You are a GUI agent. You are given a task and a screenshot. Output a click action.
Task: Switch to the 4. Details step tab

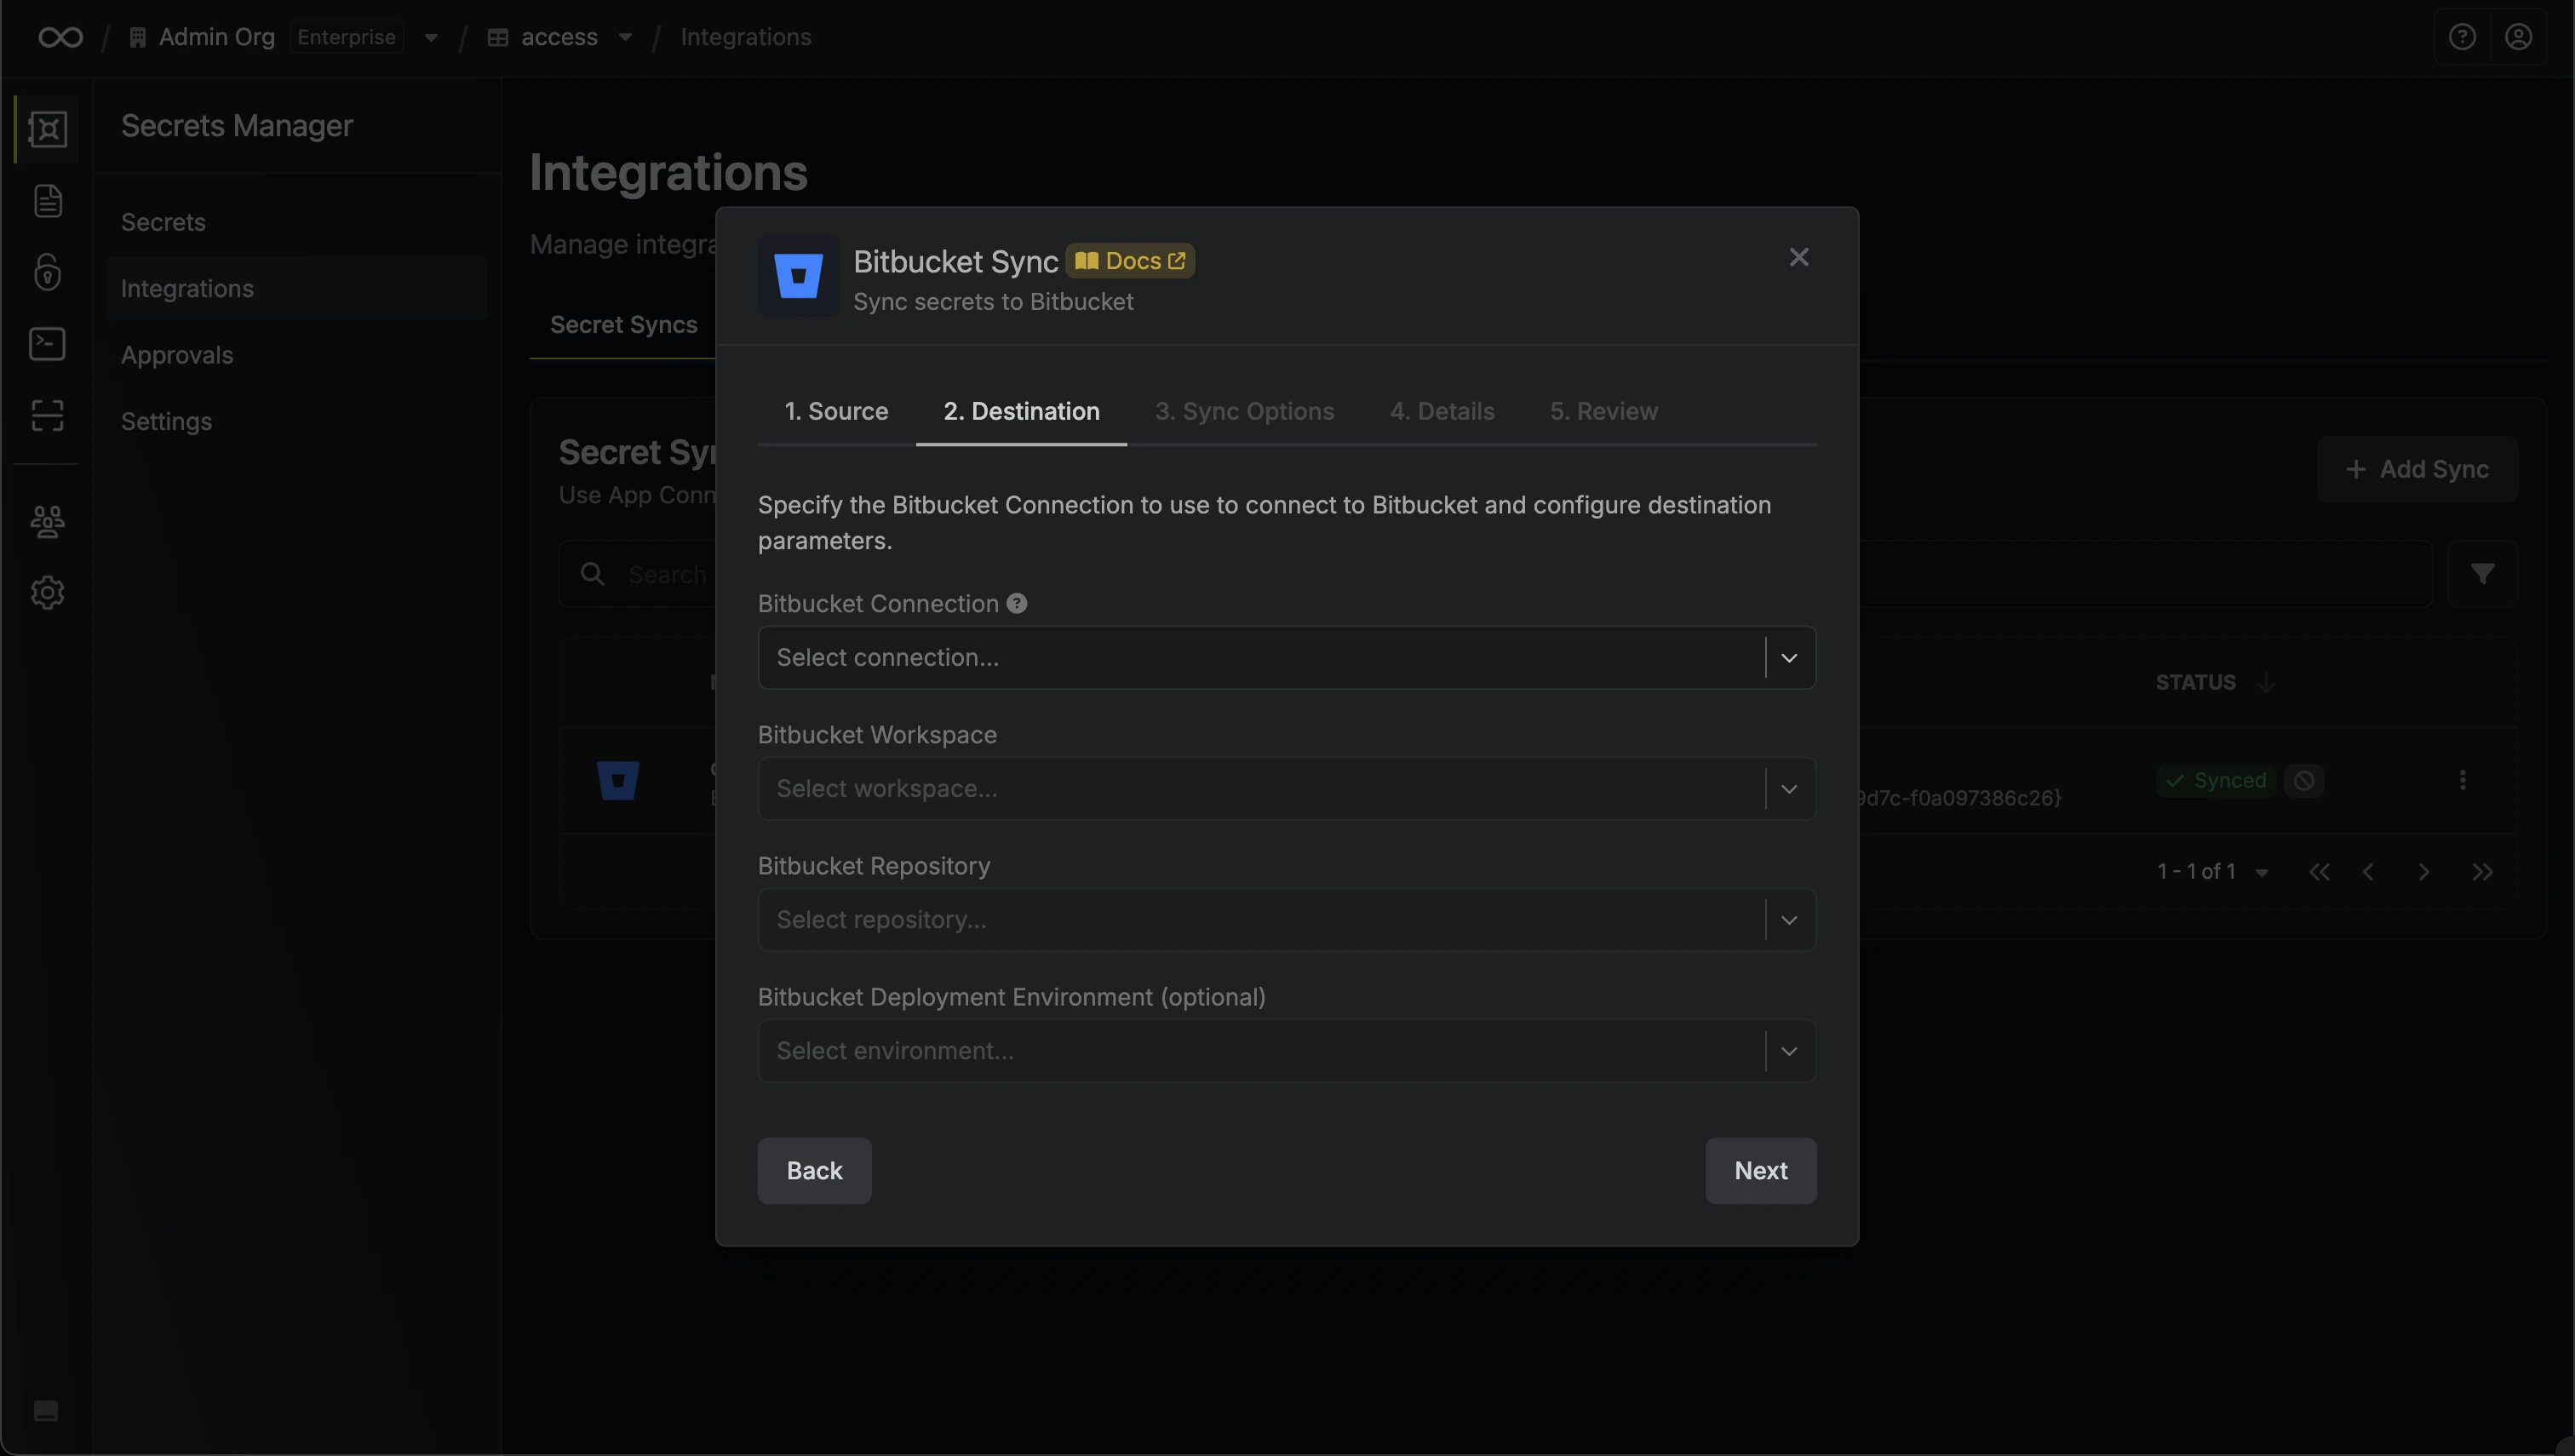coord(1441,412)
